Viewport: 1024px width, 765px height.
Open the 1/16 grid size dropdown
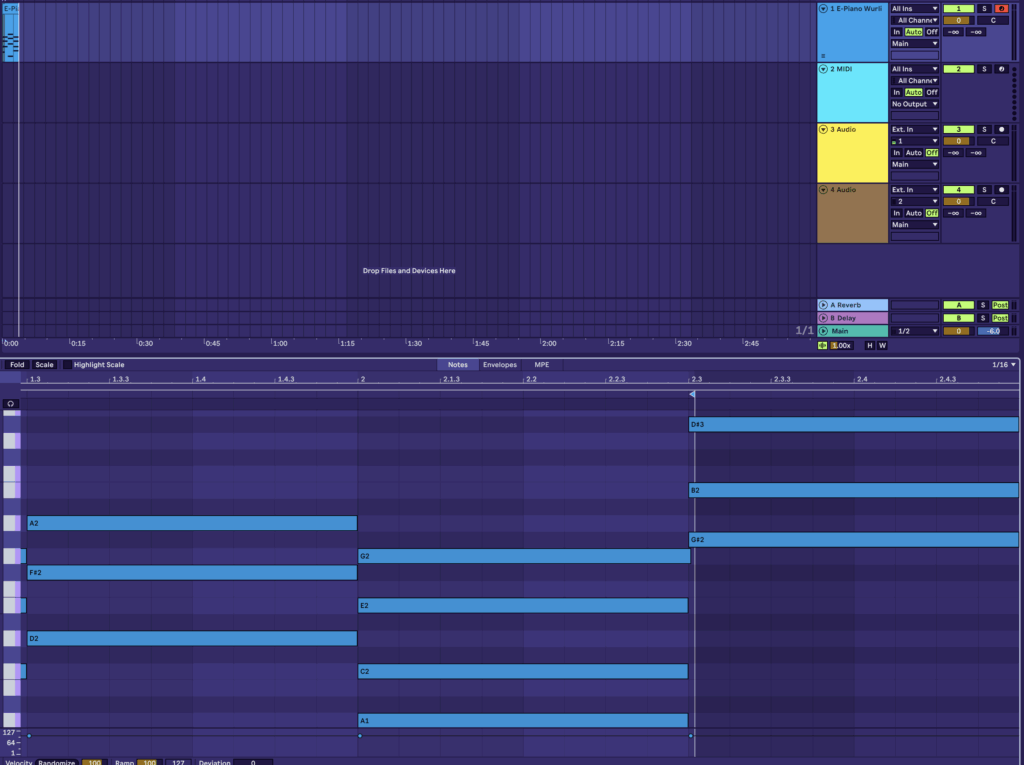click(1003, 365)
